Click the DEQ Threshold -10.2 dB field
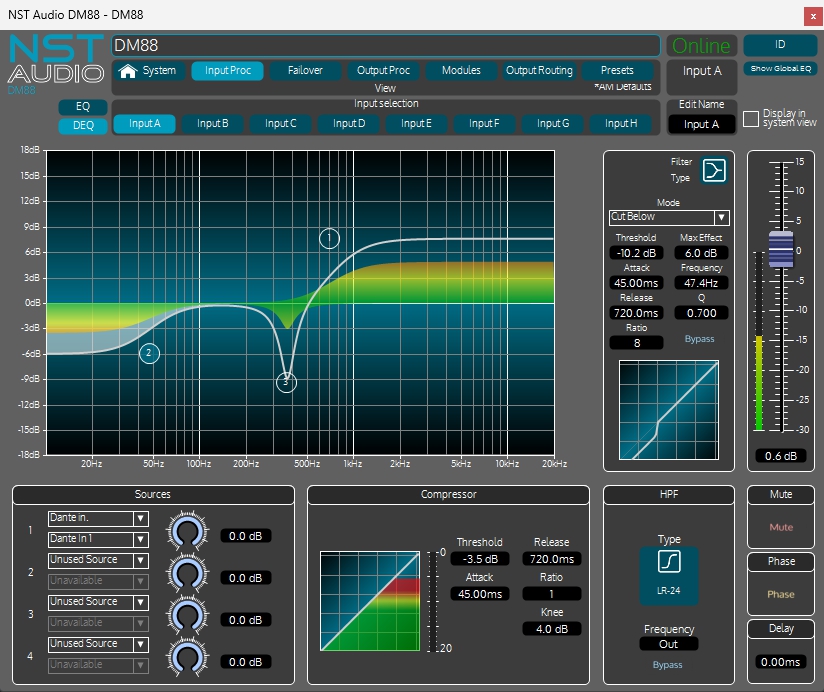Screen dimensions: 824x692 (x=636, y=253)
